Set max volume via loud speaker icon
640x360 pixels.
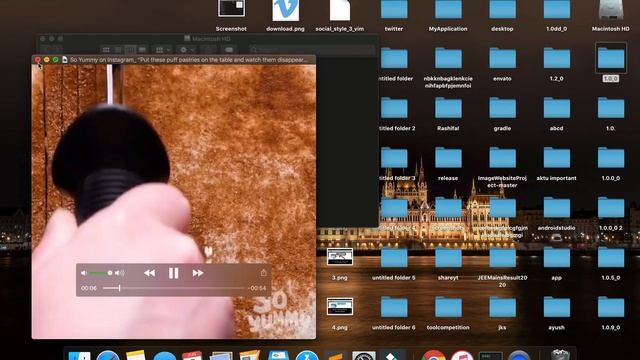pos(120,273)
